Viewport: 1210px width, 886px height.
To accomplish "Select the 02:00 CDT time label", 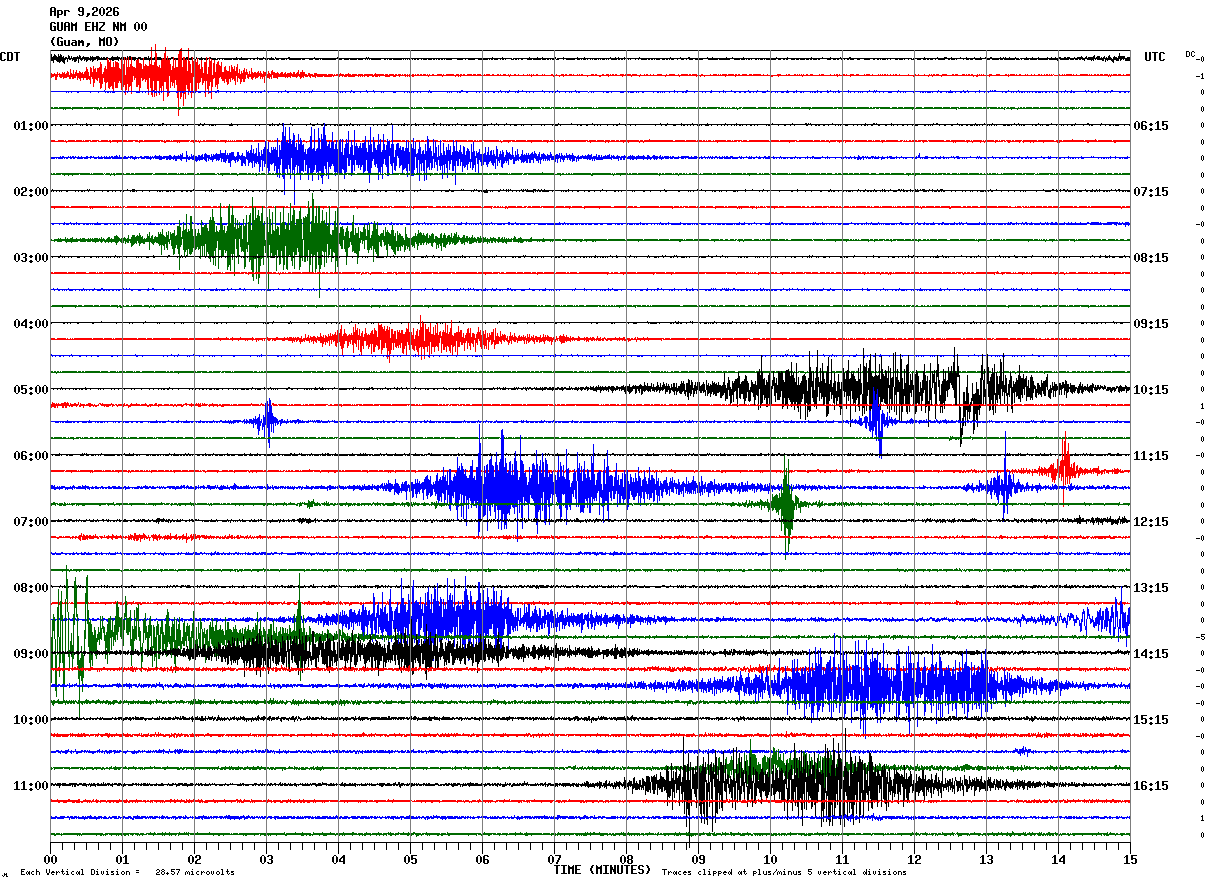I will [31, 192].
